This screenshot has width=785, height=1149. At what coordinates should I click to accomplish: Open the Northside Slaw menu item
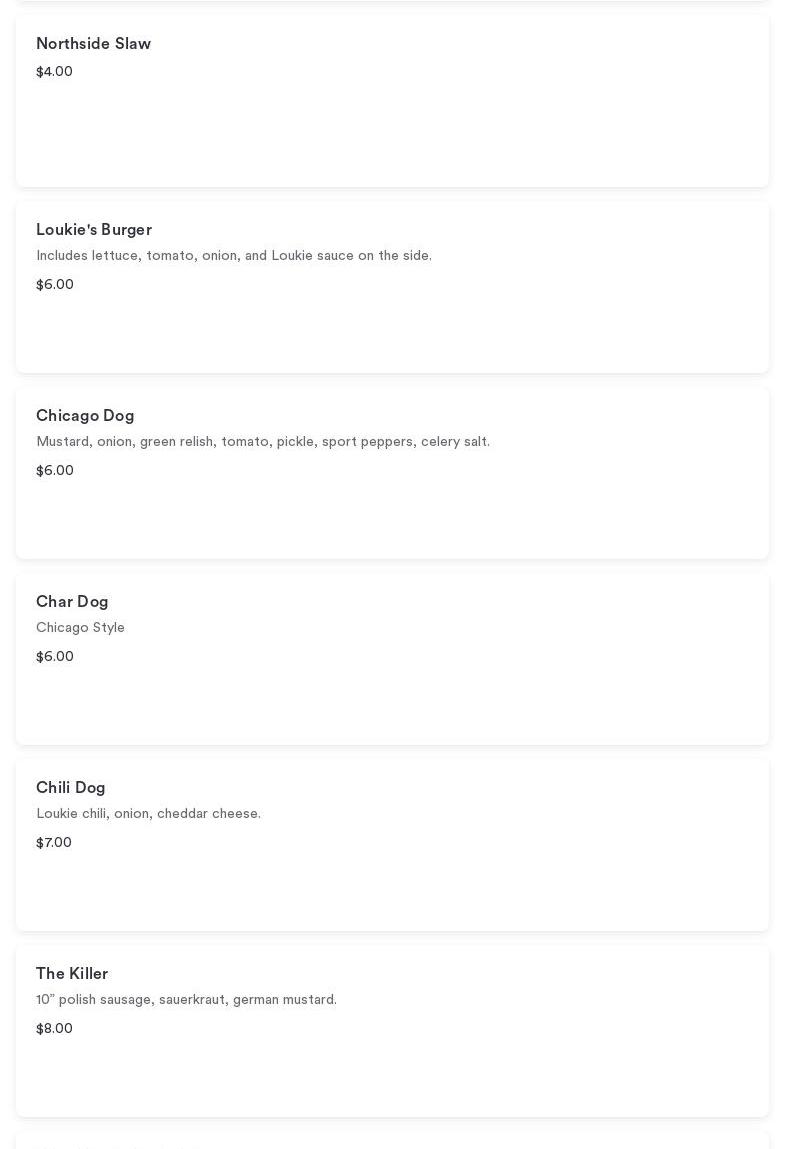click(x=93, y=44)
